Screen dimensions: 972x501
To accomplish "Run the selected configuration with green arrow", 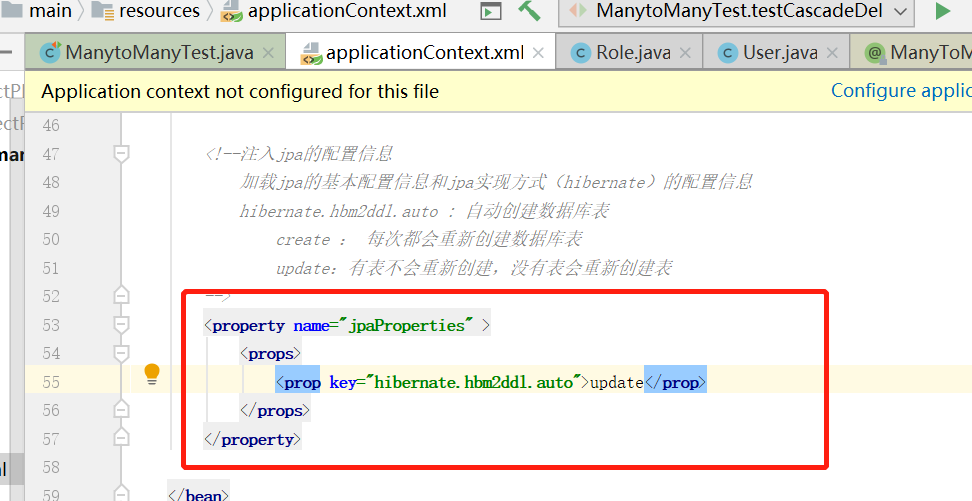I will 943,11.
